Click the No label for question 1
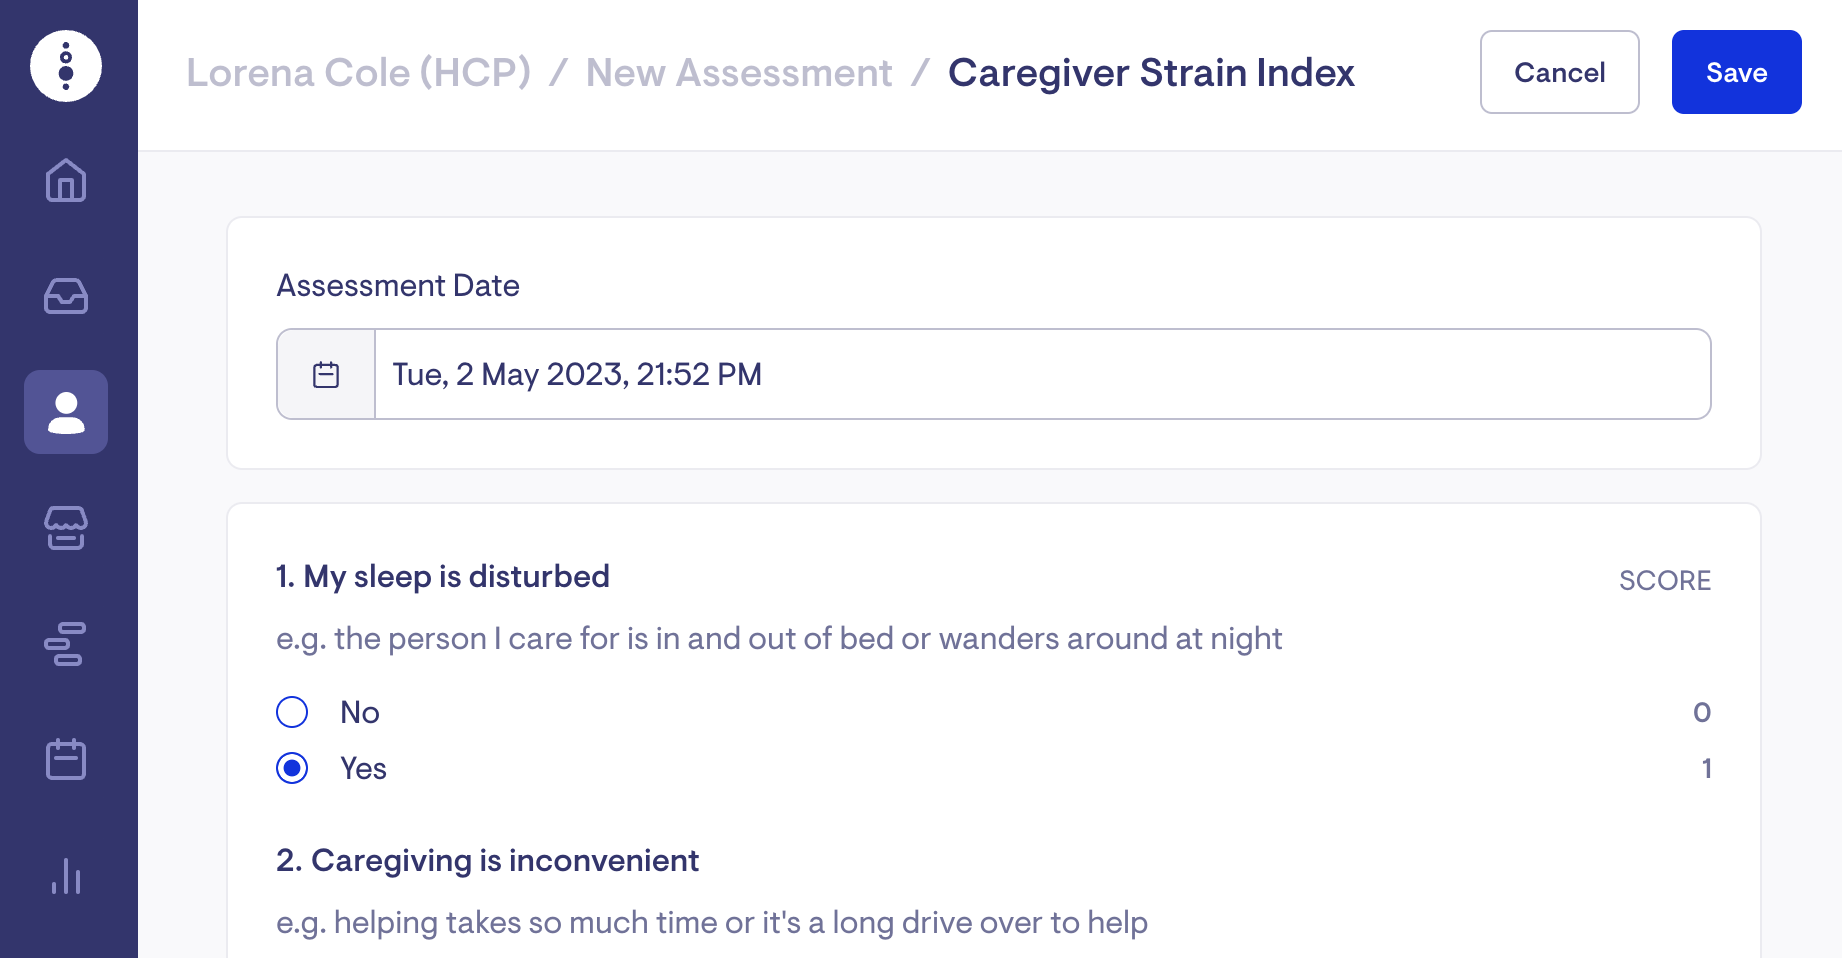 point(360,712)
